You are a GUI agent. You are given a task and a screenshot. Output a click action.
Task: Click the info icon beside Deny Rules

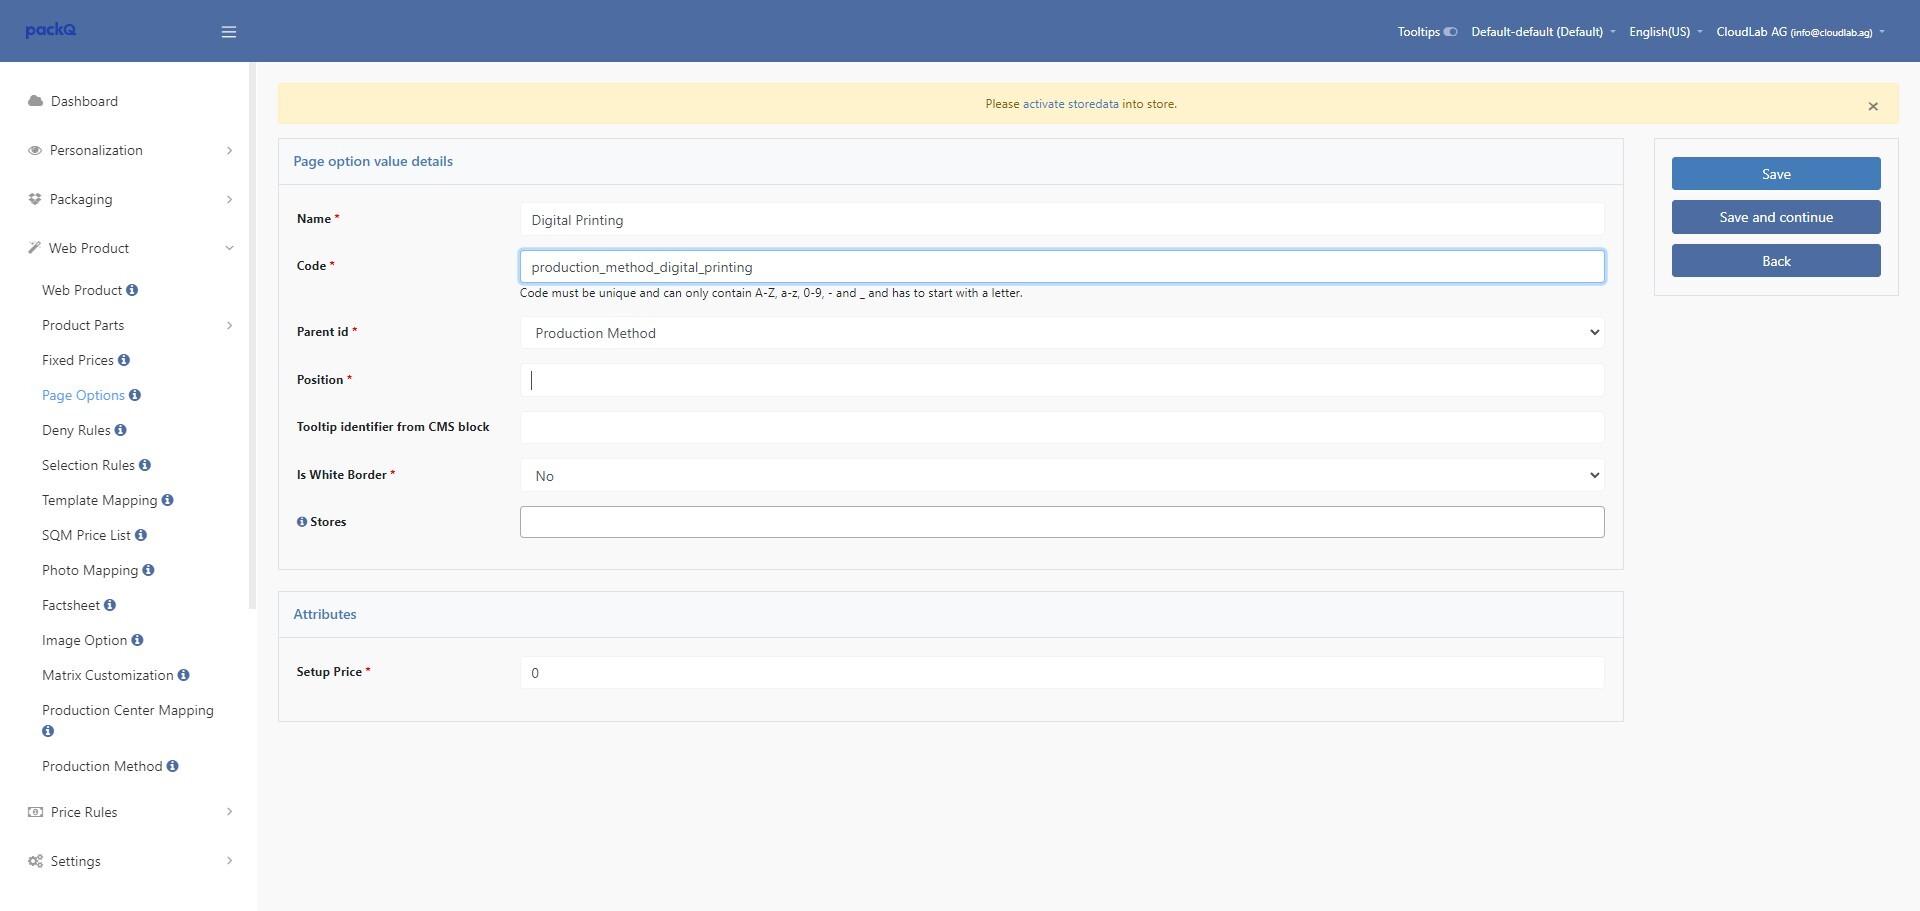point(121,430)
